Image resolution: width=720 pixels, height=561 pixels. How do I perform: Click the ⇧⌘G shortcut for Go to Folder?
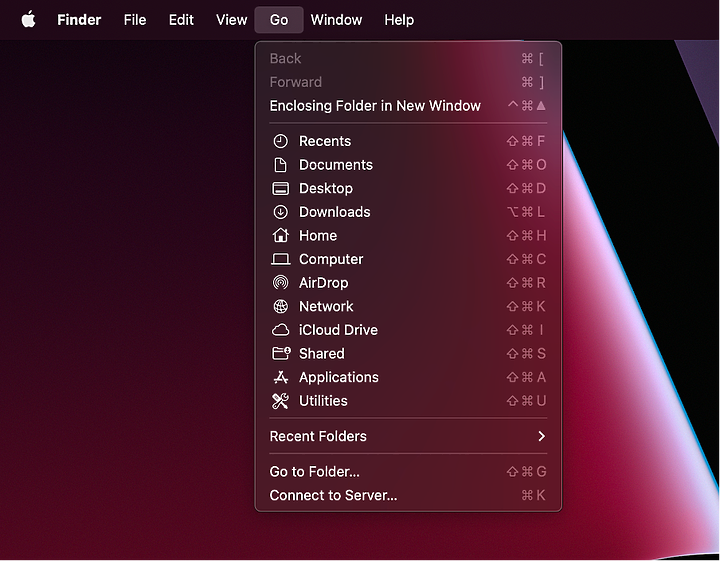(x=526, y=471)
